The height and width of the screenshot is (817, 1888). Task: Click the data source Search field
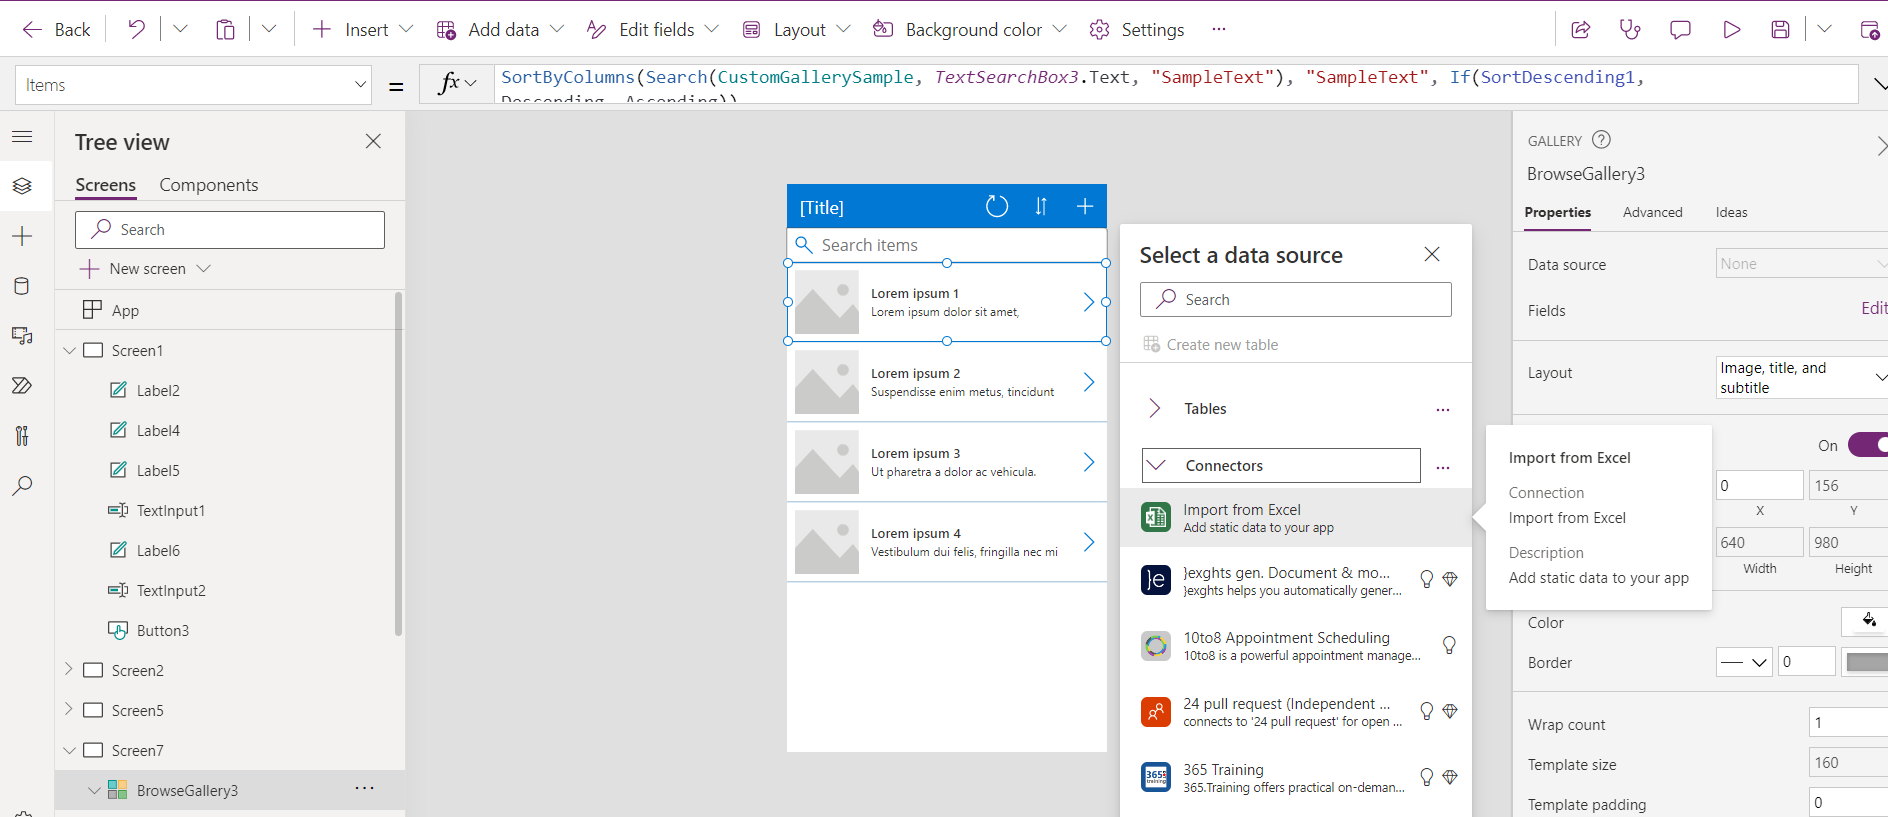point(1295,299)
